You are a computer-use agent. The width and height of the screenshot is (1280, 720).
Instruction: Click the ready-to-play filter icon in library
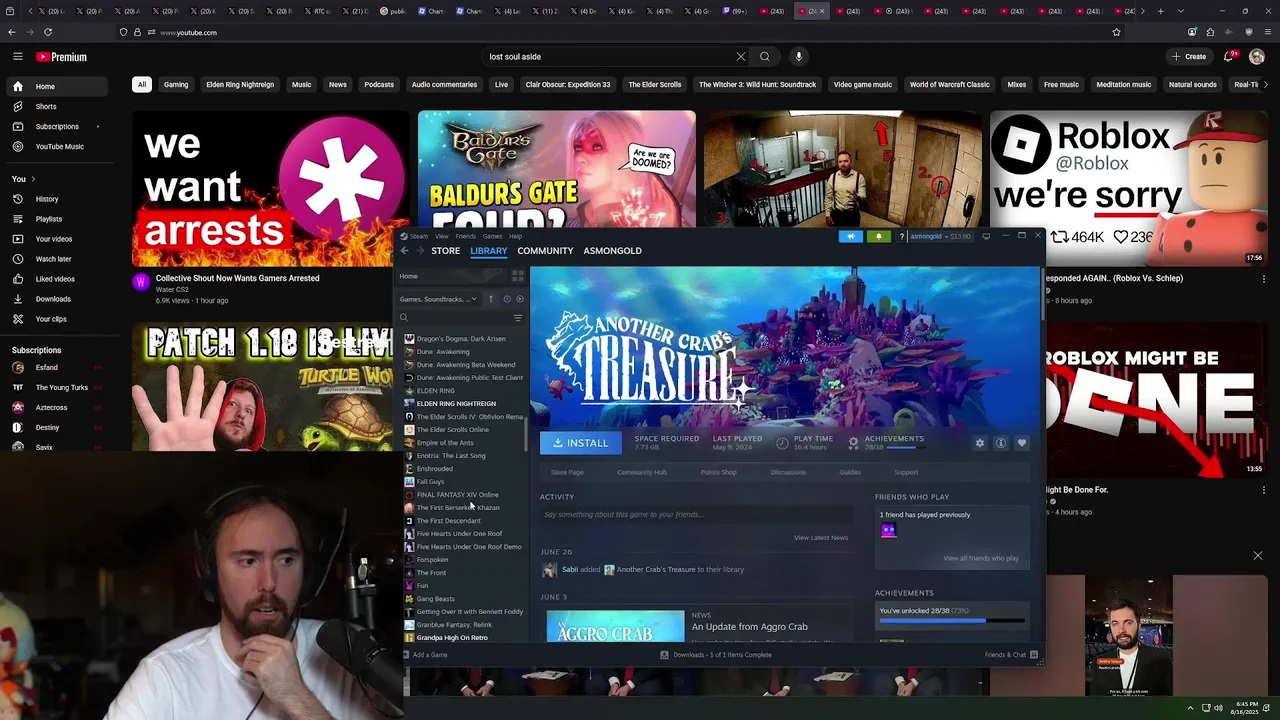[x=519, y=299]
